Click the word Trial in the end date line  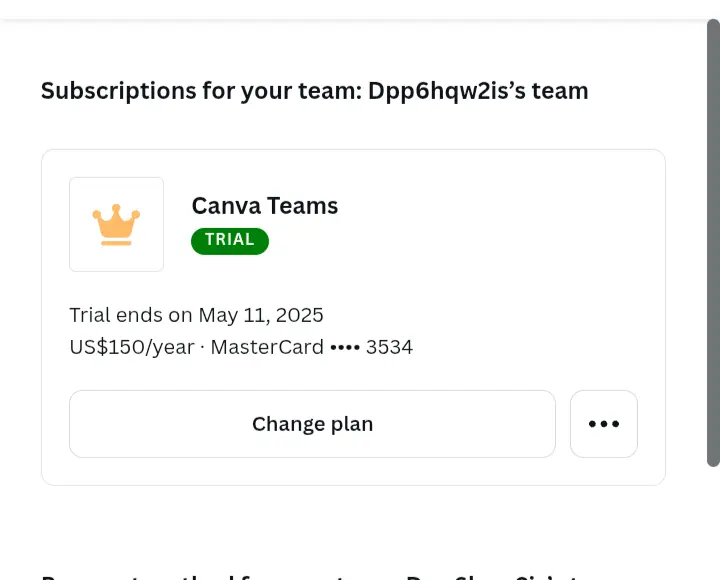[90, 315]
